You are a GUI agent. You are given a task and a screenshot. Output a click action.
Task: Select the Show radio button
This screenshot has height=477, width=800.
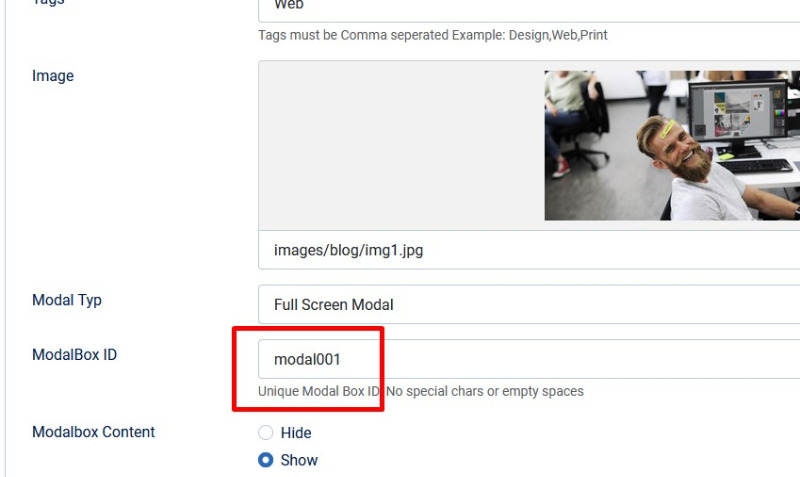pyautogui.click(x=266, y=461)
